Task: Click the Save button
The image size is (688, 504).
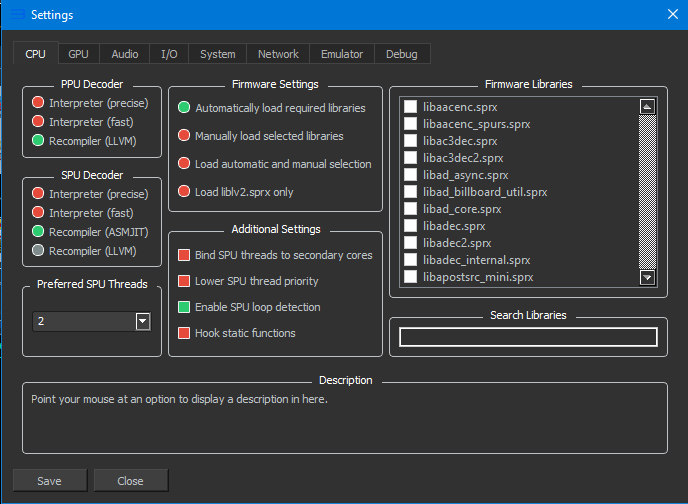Action: 50,481
